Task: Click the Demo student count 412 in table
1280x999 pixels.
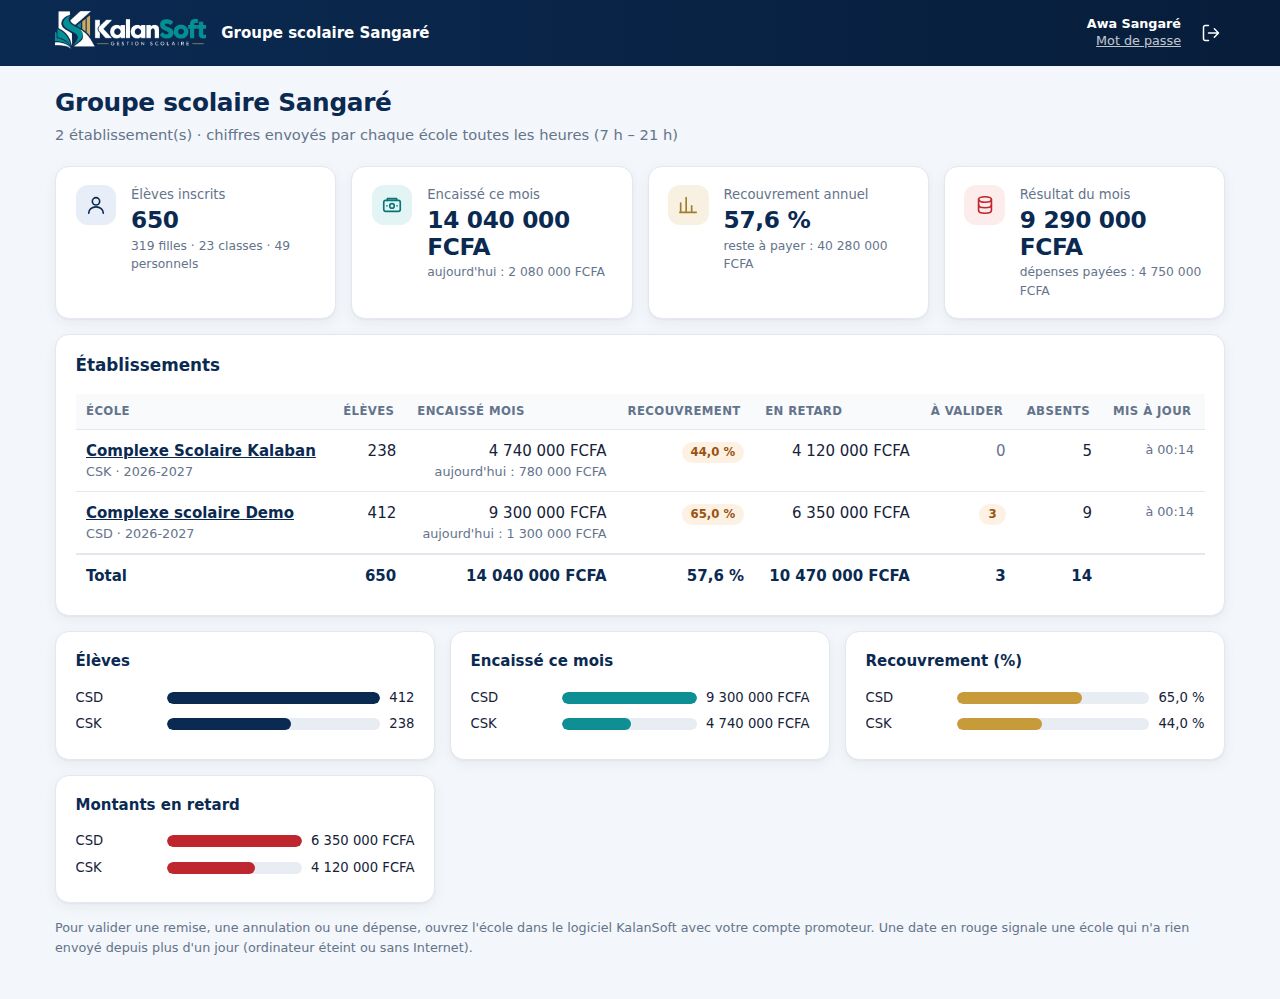Action: pyautogui.click(x=382, y=512)
